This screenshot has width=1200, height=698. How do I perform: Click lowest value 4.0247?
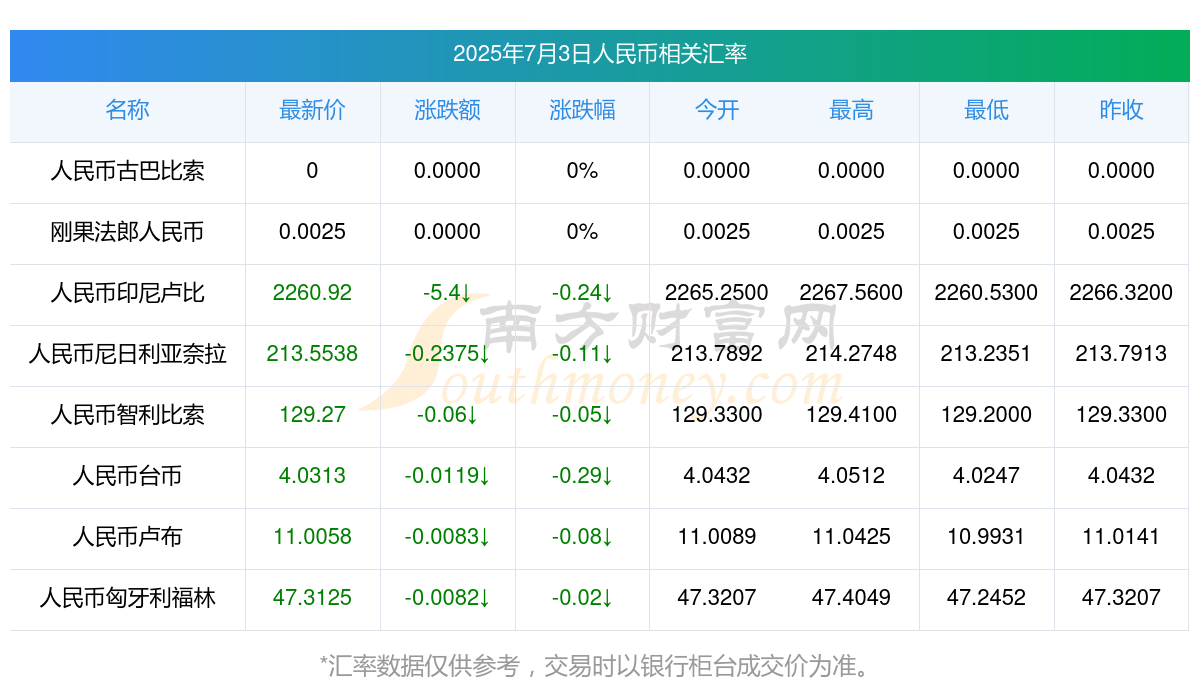pyautogui.click(x=986, y=476)
